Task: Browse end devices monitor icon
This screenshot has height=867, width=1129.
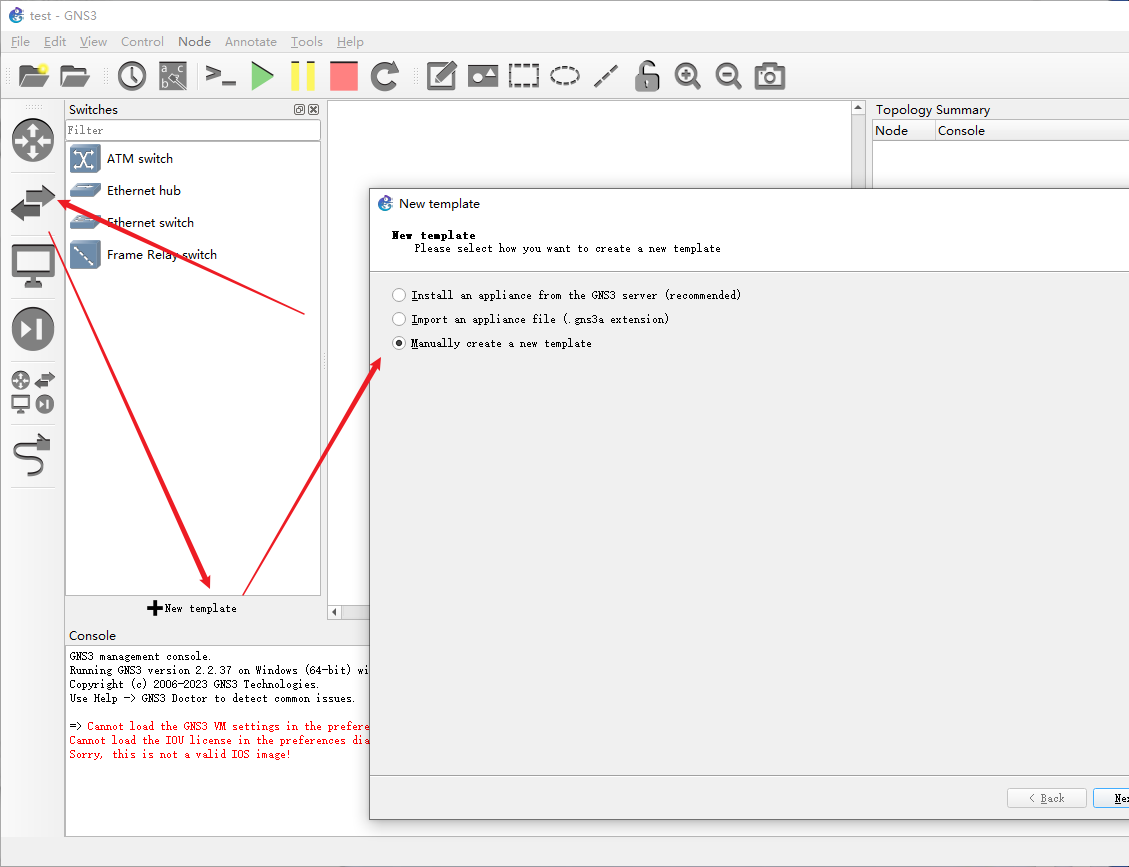Action: click(x=33, y=266)
